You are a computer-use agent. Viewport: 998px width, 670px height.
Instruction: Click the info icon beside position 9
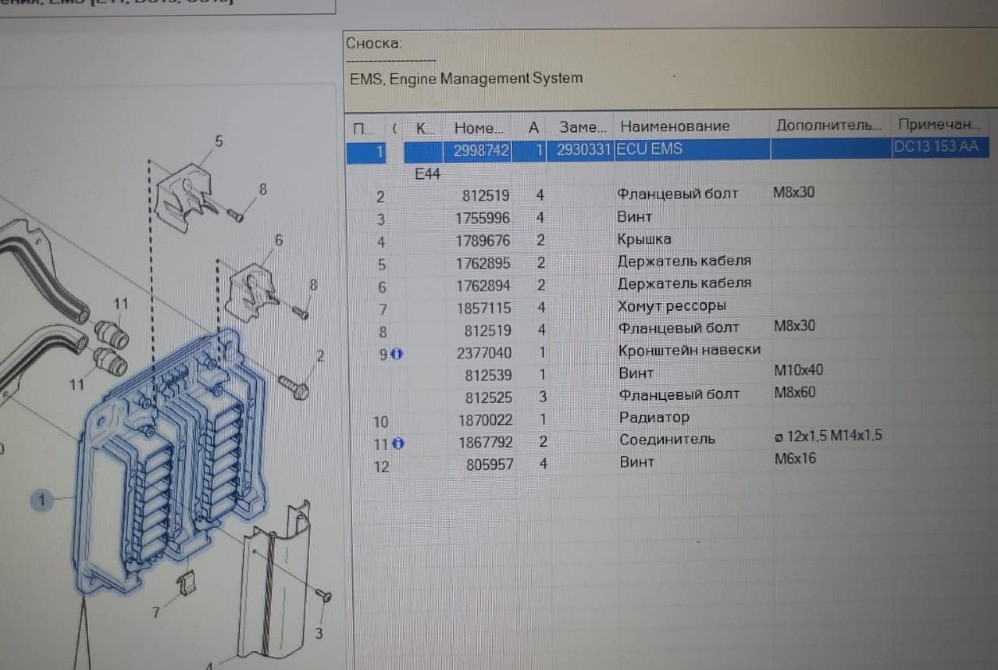397,352
